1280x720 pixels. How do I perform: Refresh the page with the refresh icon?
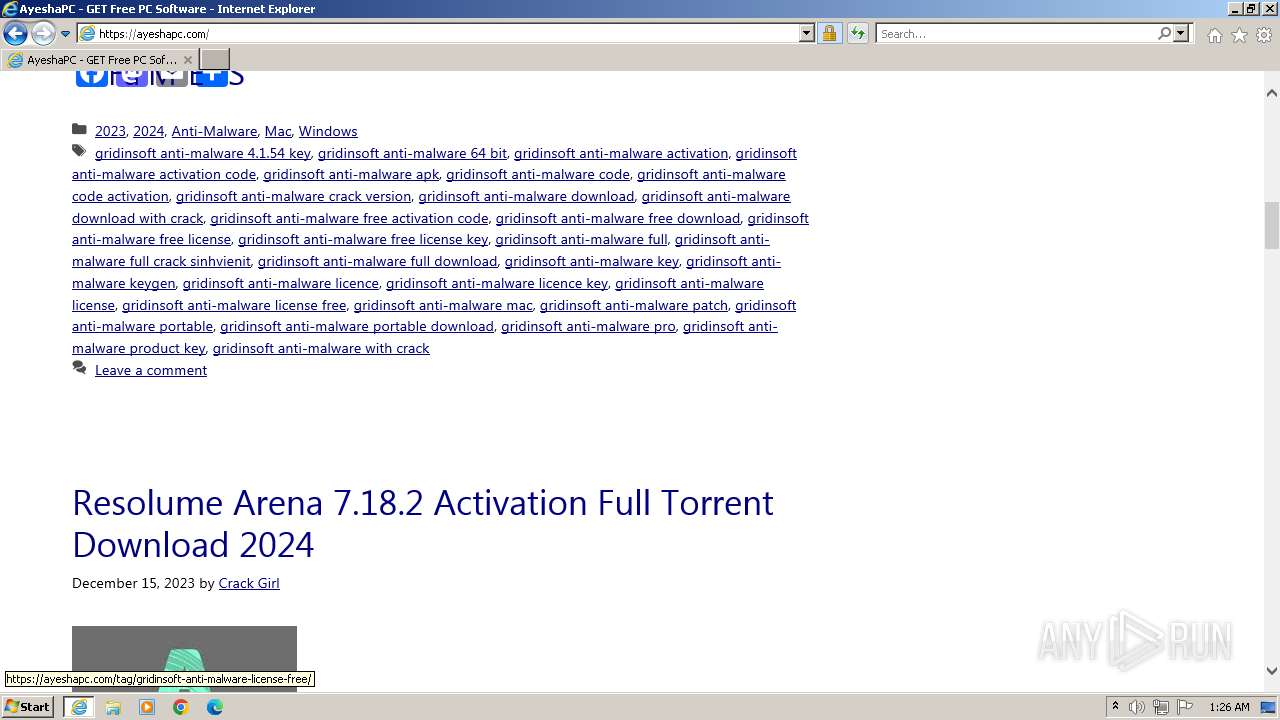[857, 33]
